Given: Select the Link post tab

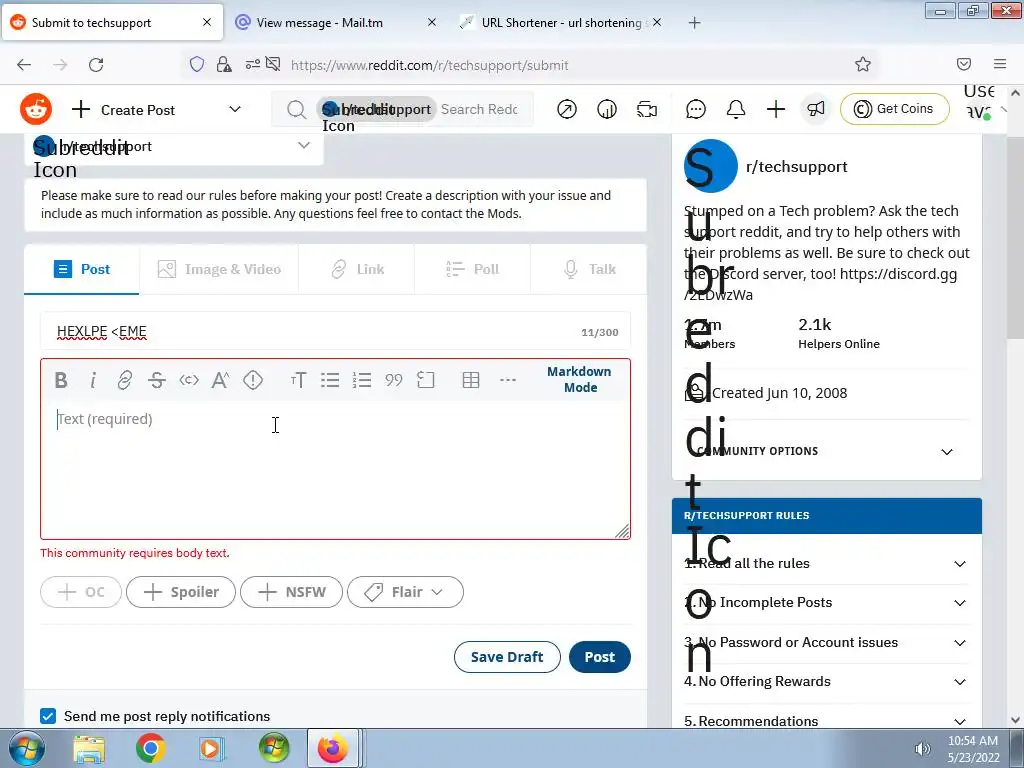Looking at the screenshot, I should [x=357, y=269].
